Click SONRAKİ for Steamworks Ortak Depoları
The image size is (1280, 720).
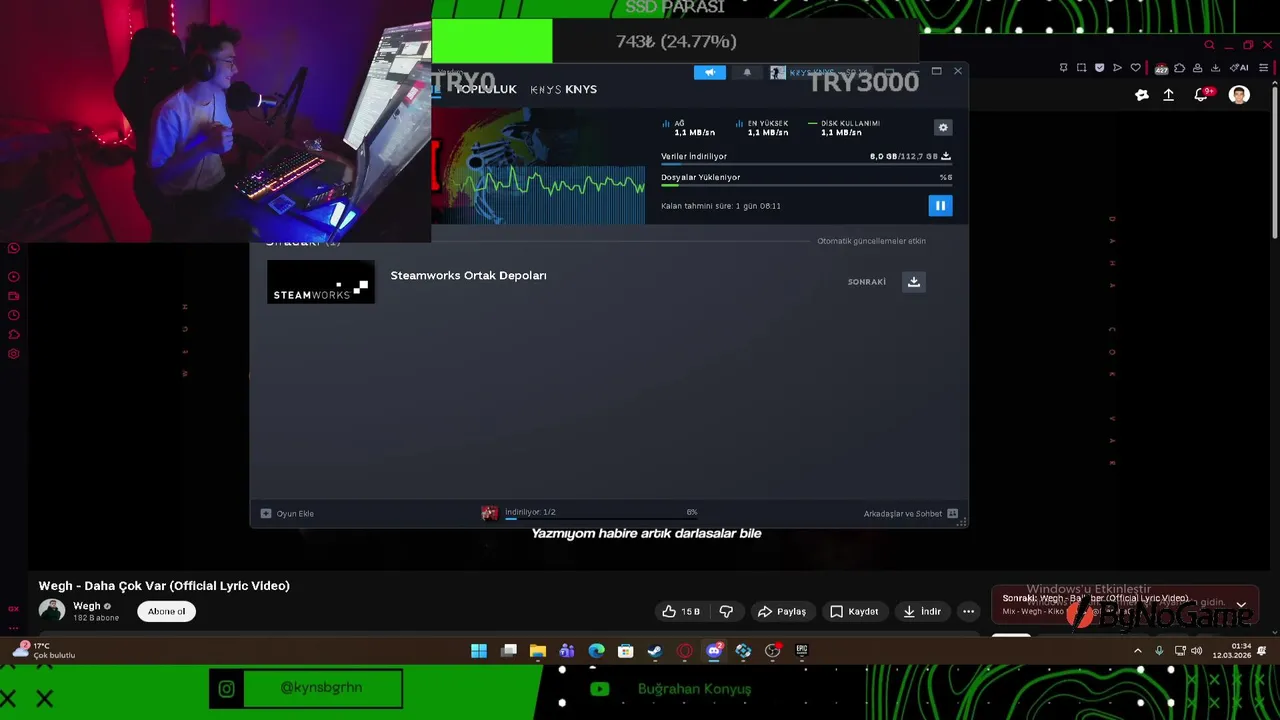coord(867,282)
